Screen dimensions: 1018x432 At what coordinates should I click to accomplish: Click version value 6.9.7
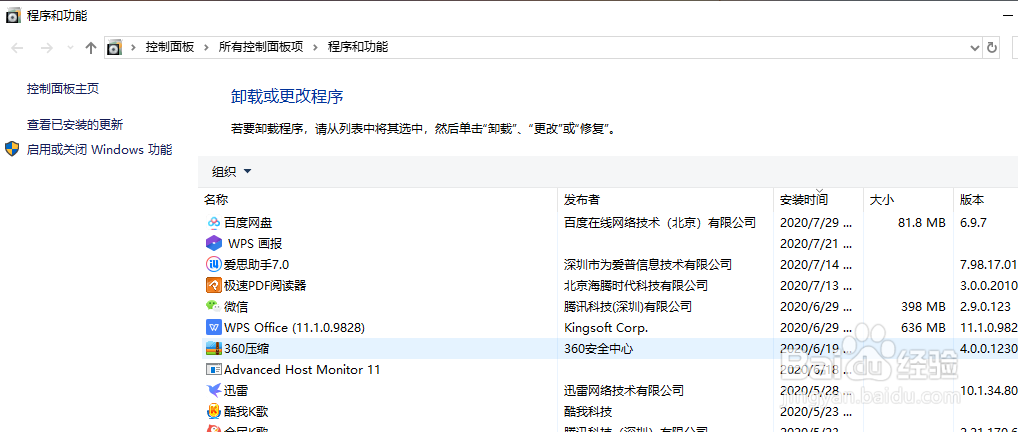[973, 223]
